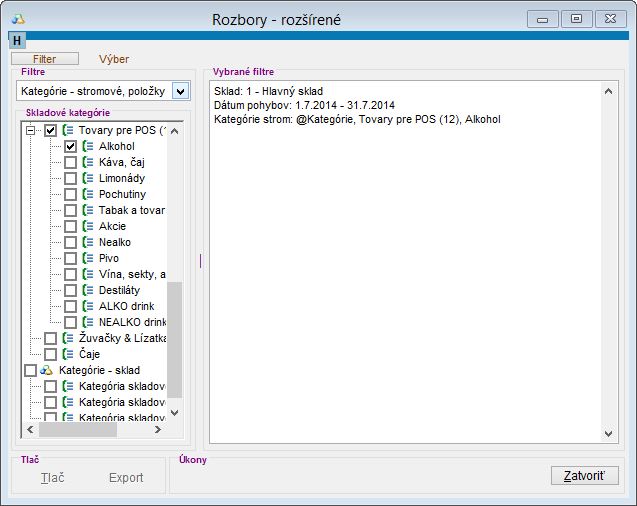Check the Káva, čaj category checkbox
Image resolution: width=637 pixels, height=506 pixels.
[x=70, y=162]
